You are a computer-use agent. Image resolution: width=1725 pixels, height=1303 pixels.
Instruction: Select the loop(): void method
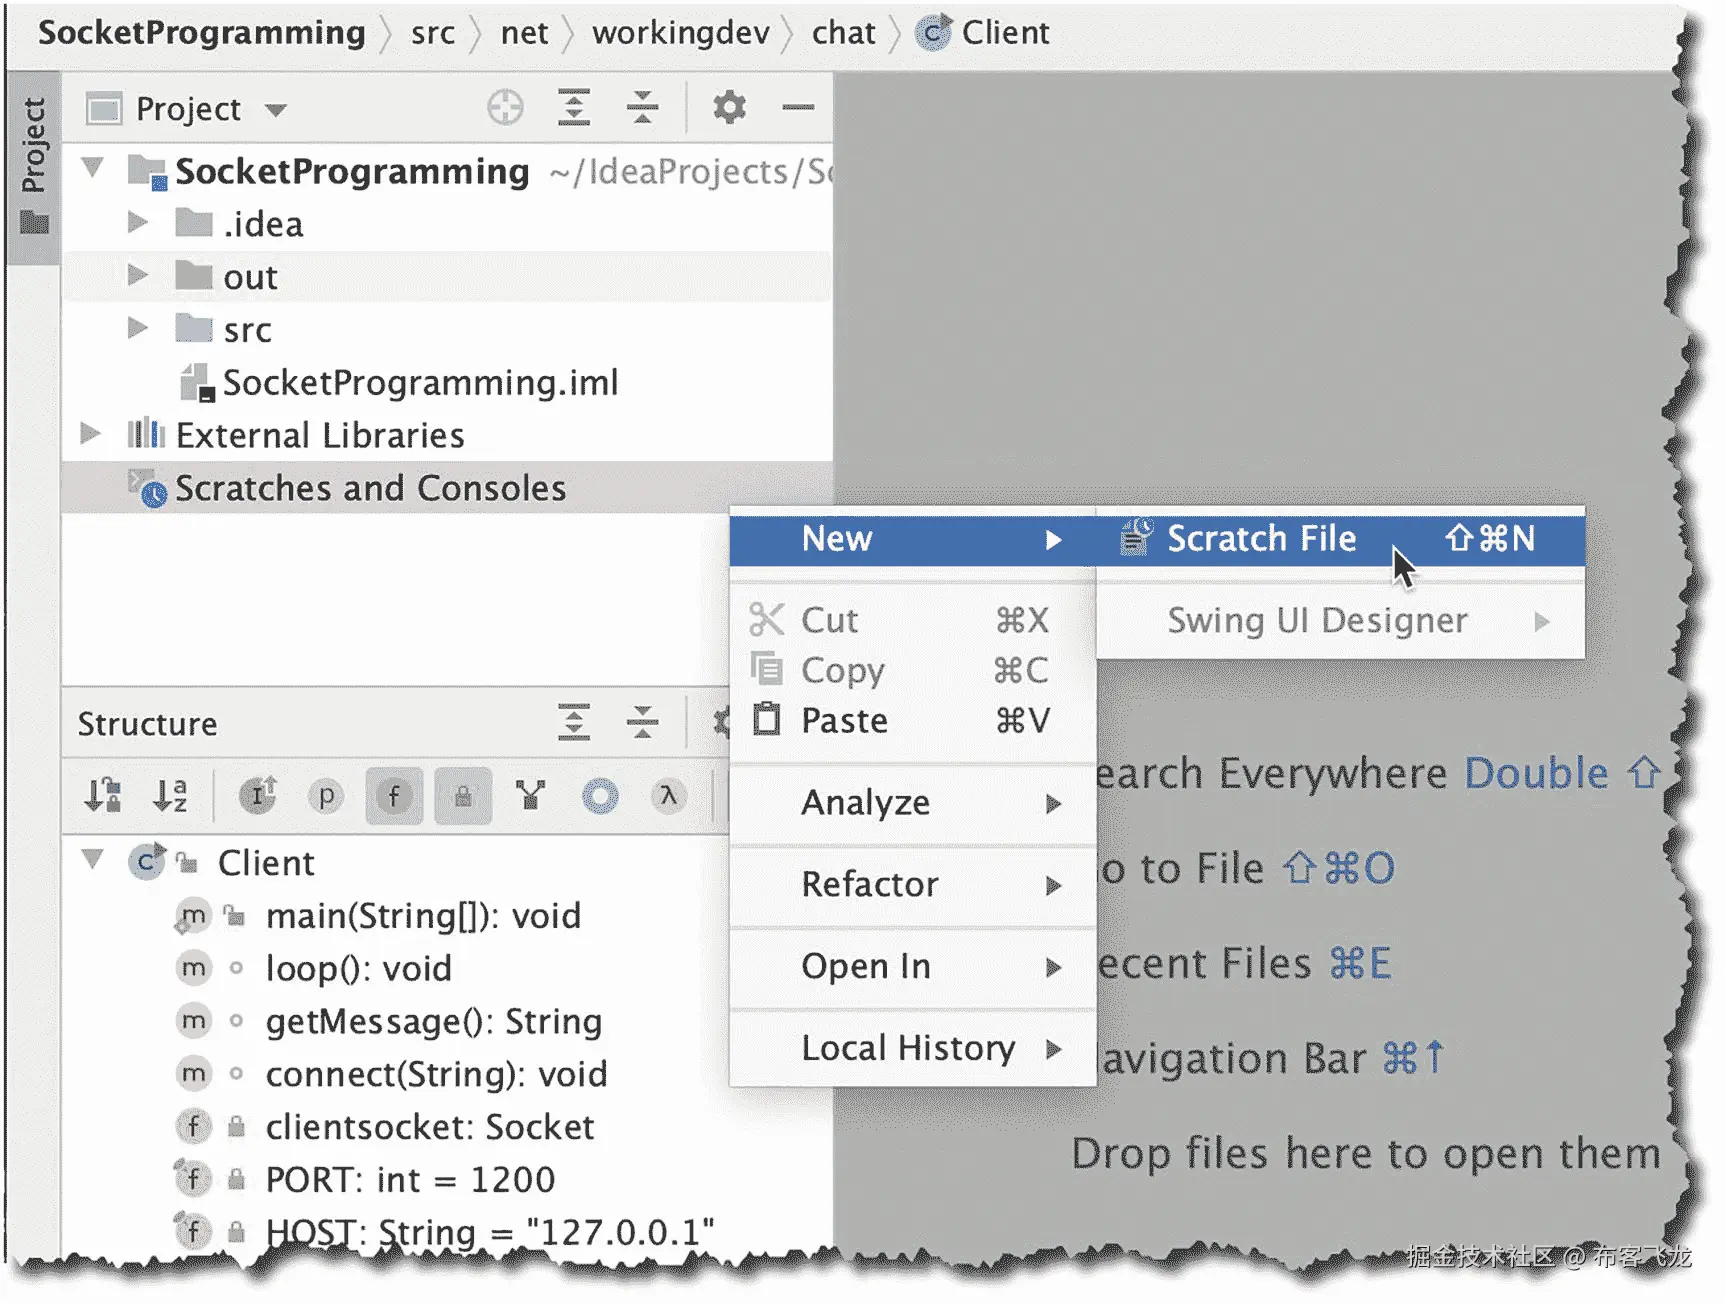358,968
